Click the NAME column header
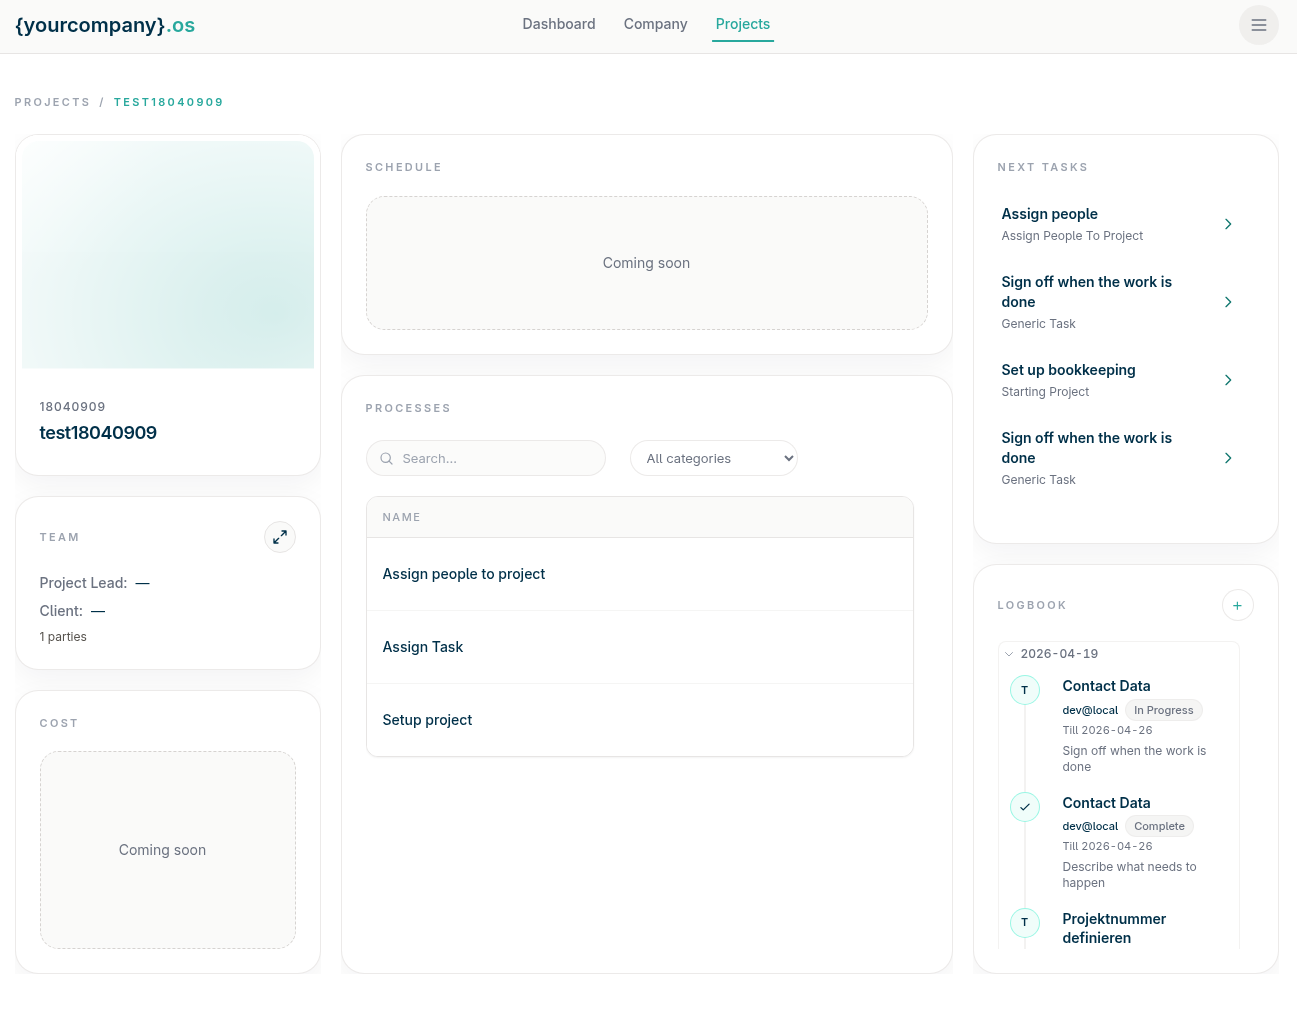The image size is (1297, 1024). [401, 517]
